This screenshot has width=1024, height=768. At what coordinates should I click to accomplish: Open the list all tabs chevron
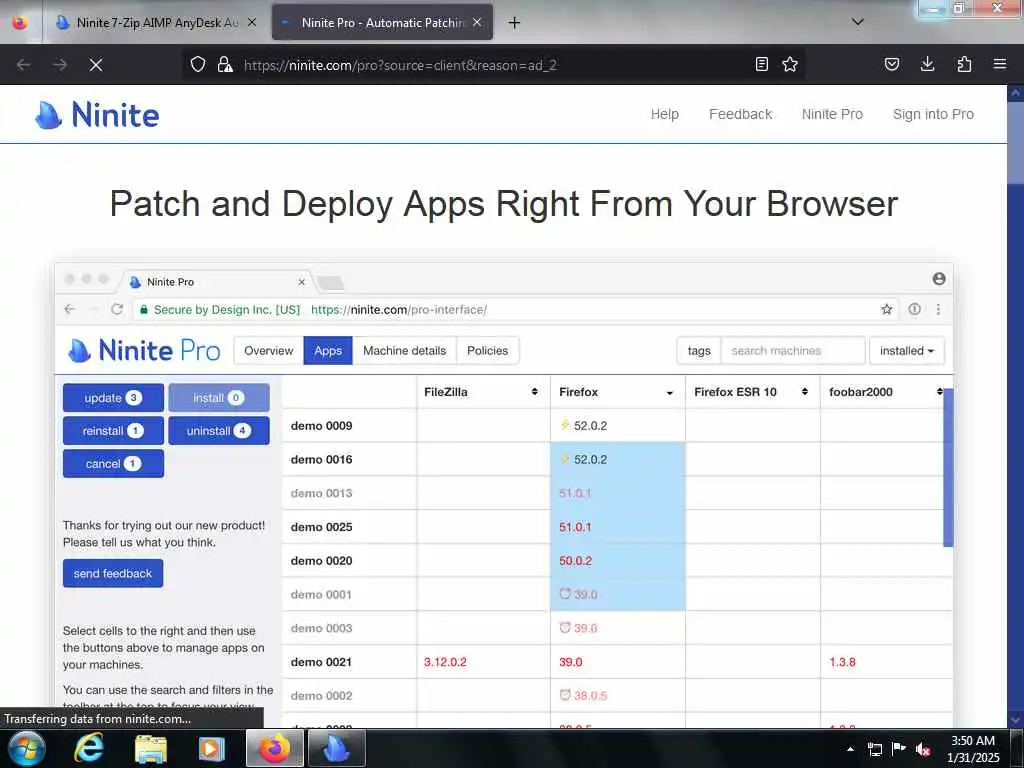[858, 22]
